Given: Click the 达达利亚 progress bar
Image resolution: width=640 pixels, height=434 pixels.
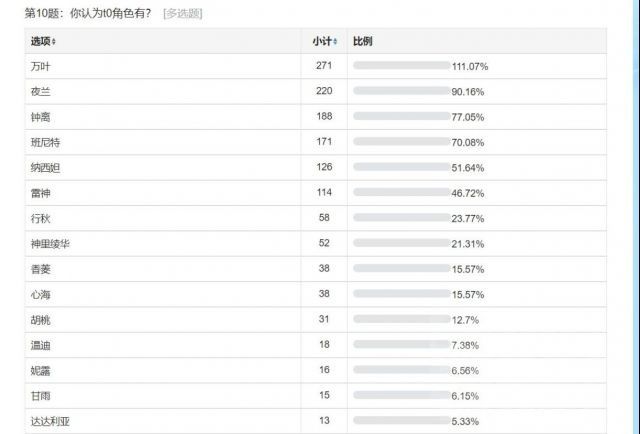Looking at the screenshot, I should pos(401,420).
